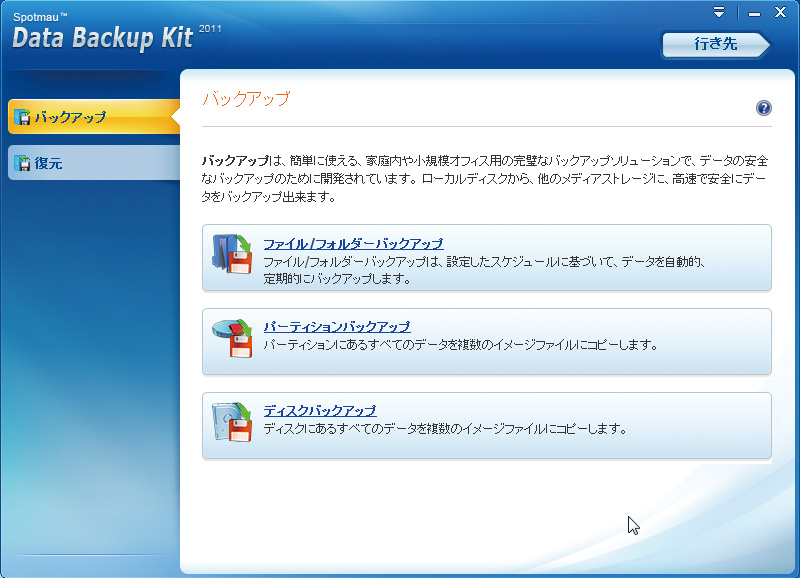The height and width of the screenshot is (578, 800).
Task: Select the バックアップ tab in the sidebar
Action: tap(94, 117)
